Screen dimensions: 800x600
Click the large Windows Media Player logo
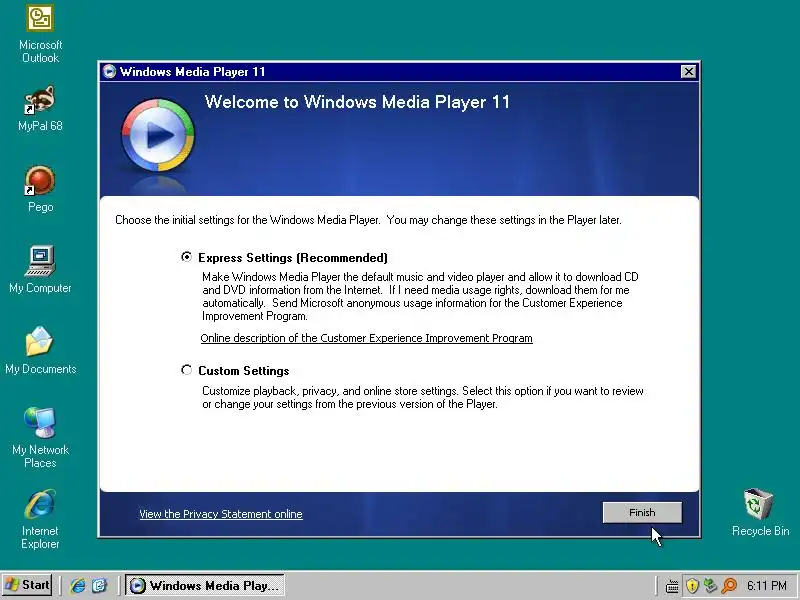(x=158, y=135)
